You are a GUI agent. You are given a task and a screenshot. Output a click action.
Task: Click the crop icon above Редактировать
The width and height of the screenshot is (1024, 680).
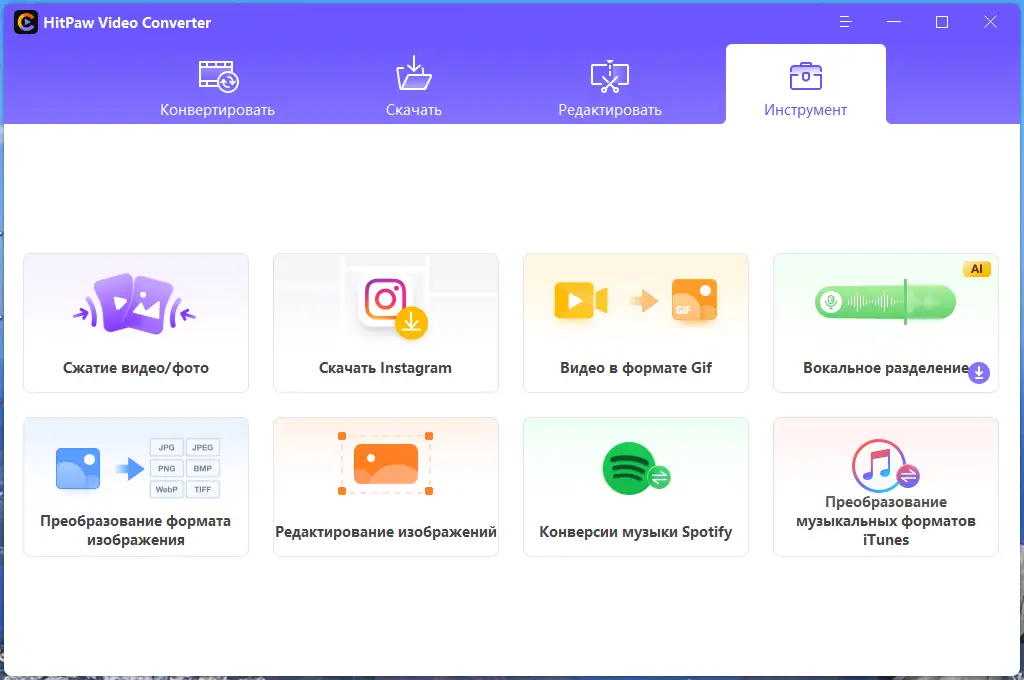608,75
